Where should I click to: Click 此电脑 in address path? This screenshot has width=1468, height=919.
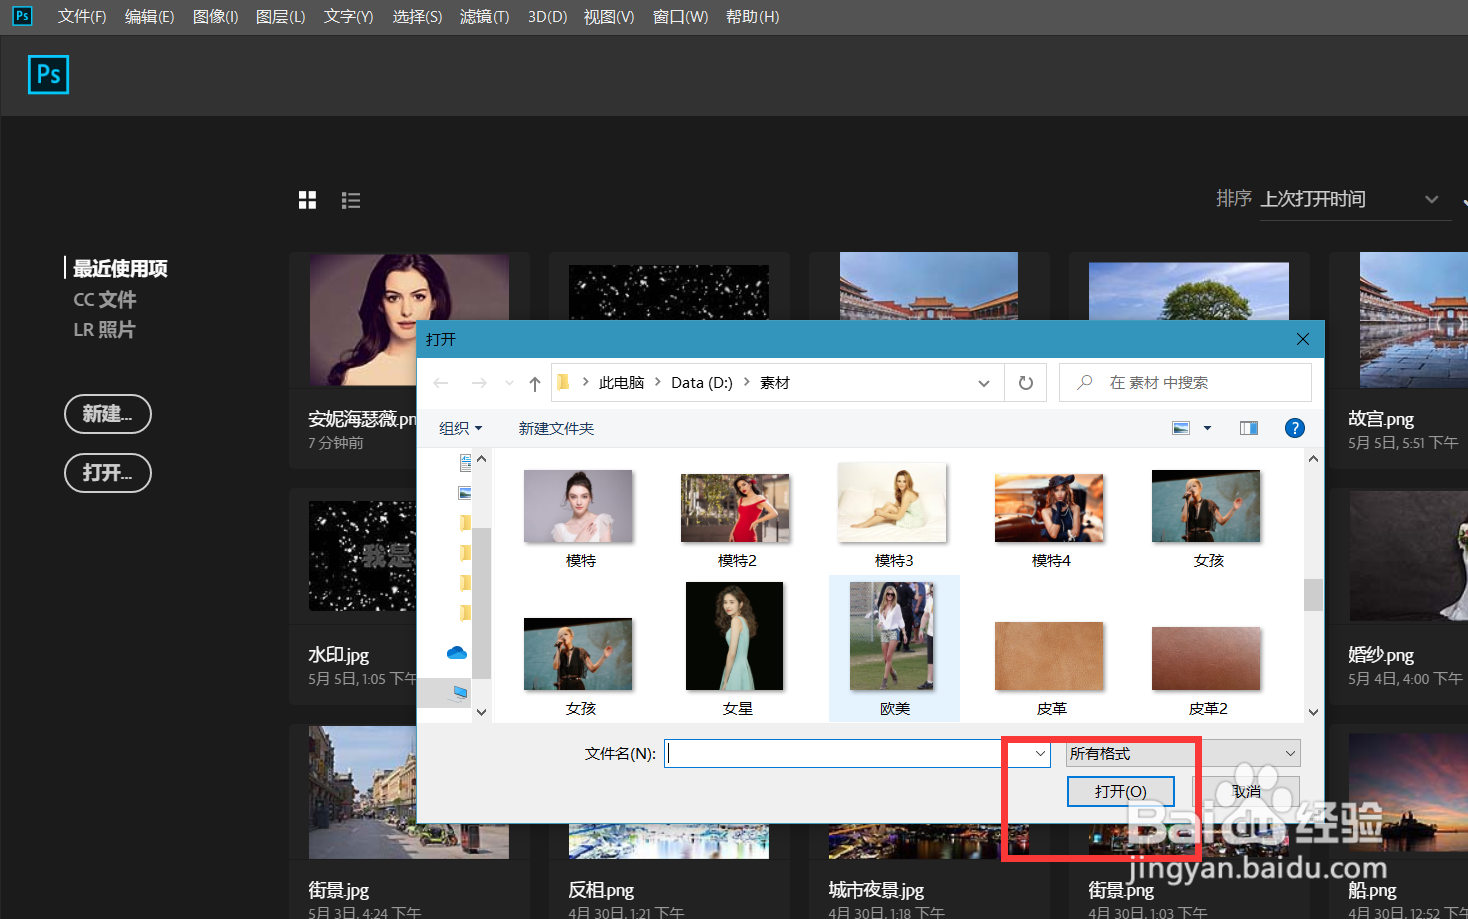621,383
